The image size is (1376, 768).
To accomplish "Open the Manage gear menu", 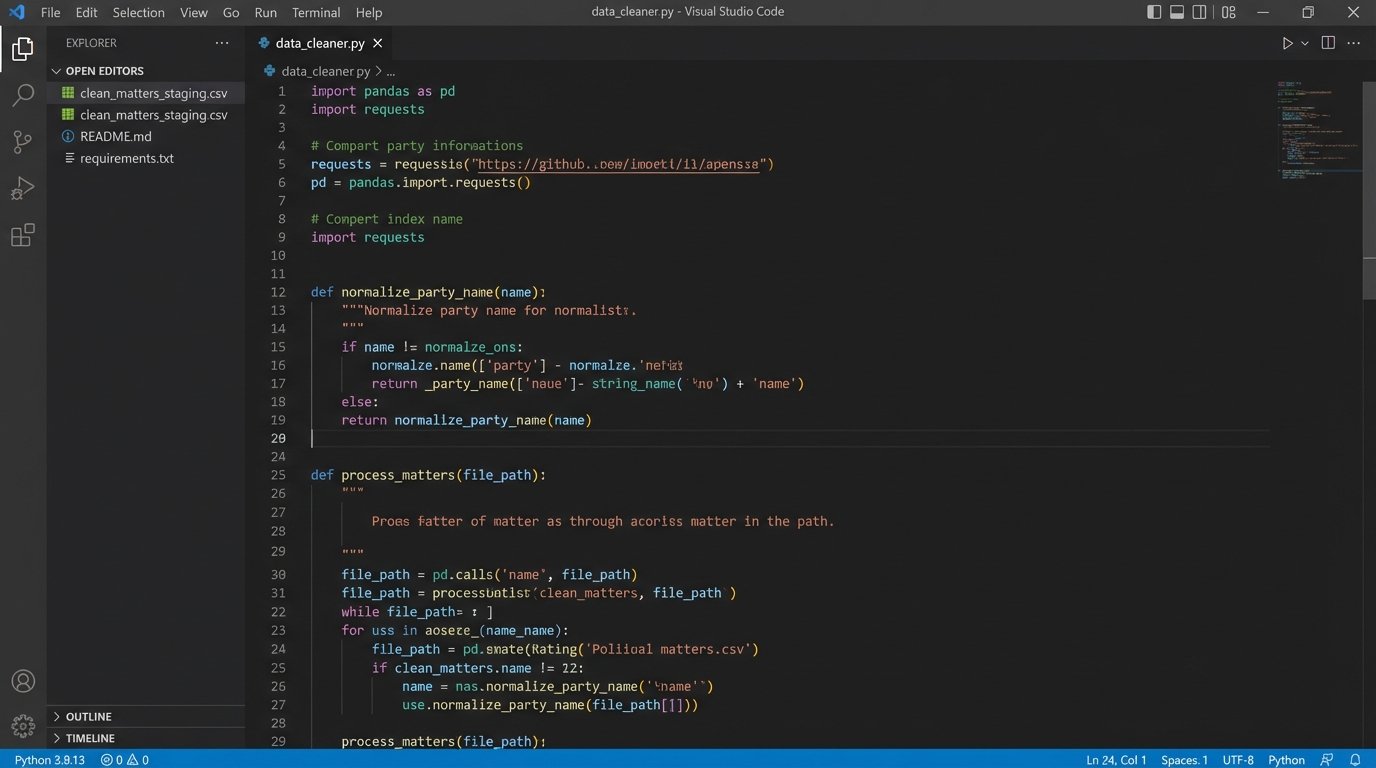I will coord(22,725).
